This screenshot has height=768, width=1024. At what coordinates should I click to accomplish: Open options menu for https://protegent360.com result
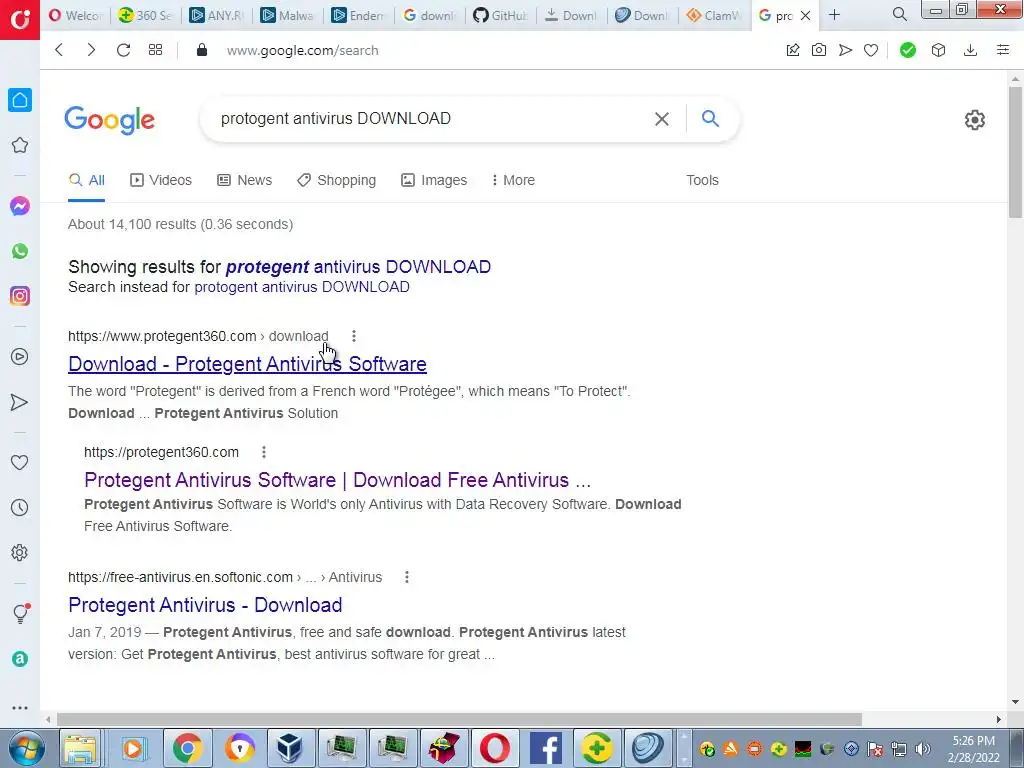click(264, 452)
